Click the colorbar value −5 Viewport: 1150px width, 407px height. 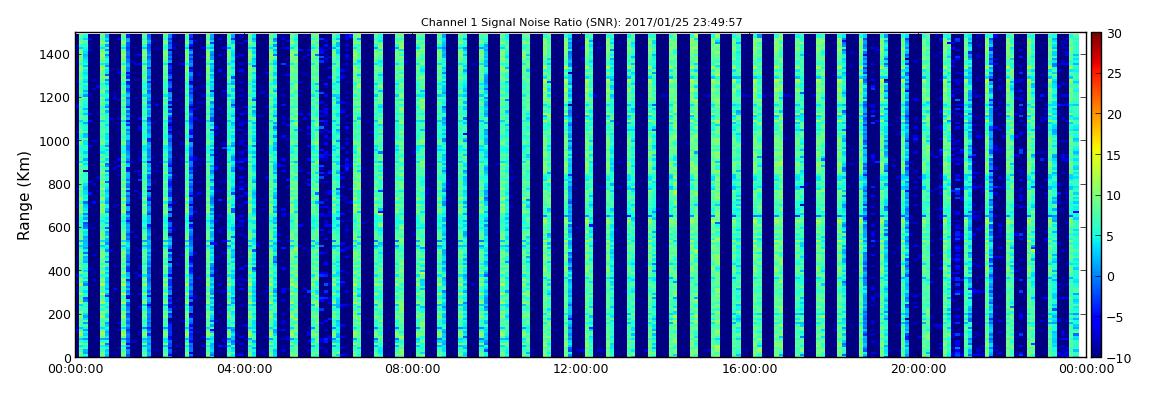(x=1115, y=317)
